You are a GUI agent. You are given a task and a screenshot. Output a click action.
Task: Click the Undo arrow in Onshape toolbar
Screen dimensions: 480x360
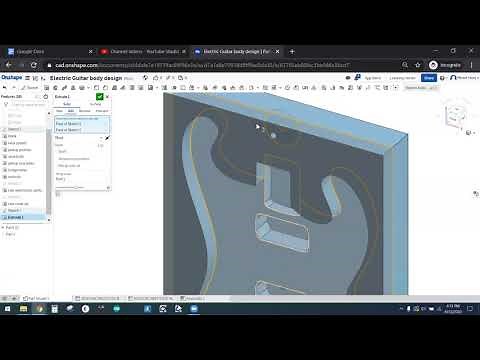click(x=5, y=87)
